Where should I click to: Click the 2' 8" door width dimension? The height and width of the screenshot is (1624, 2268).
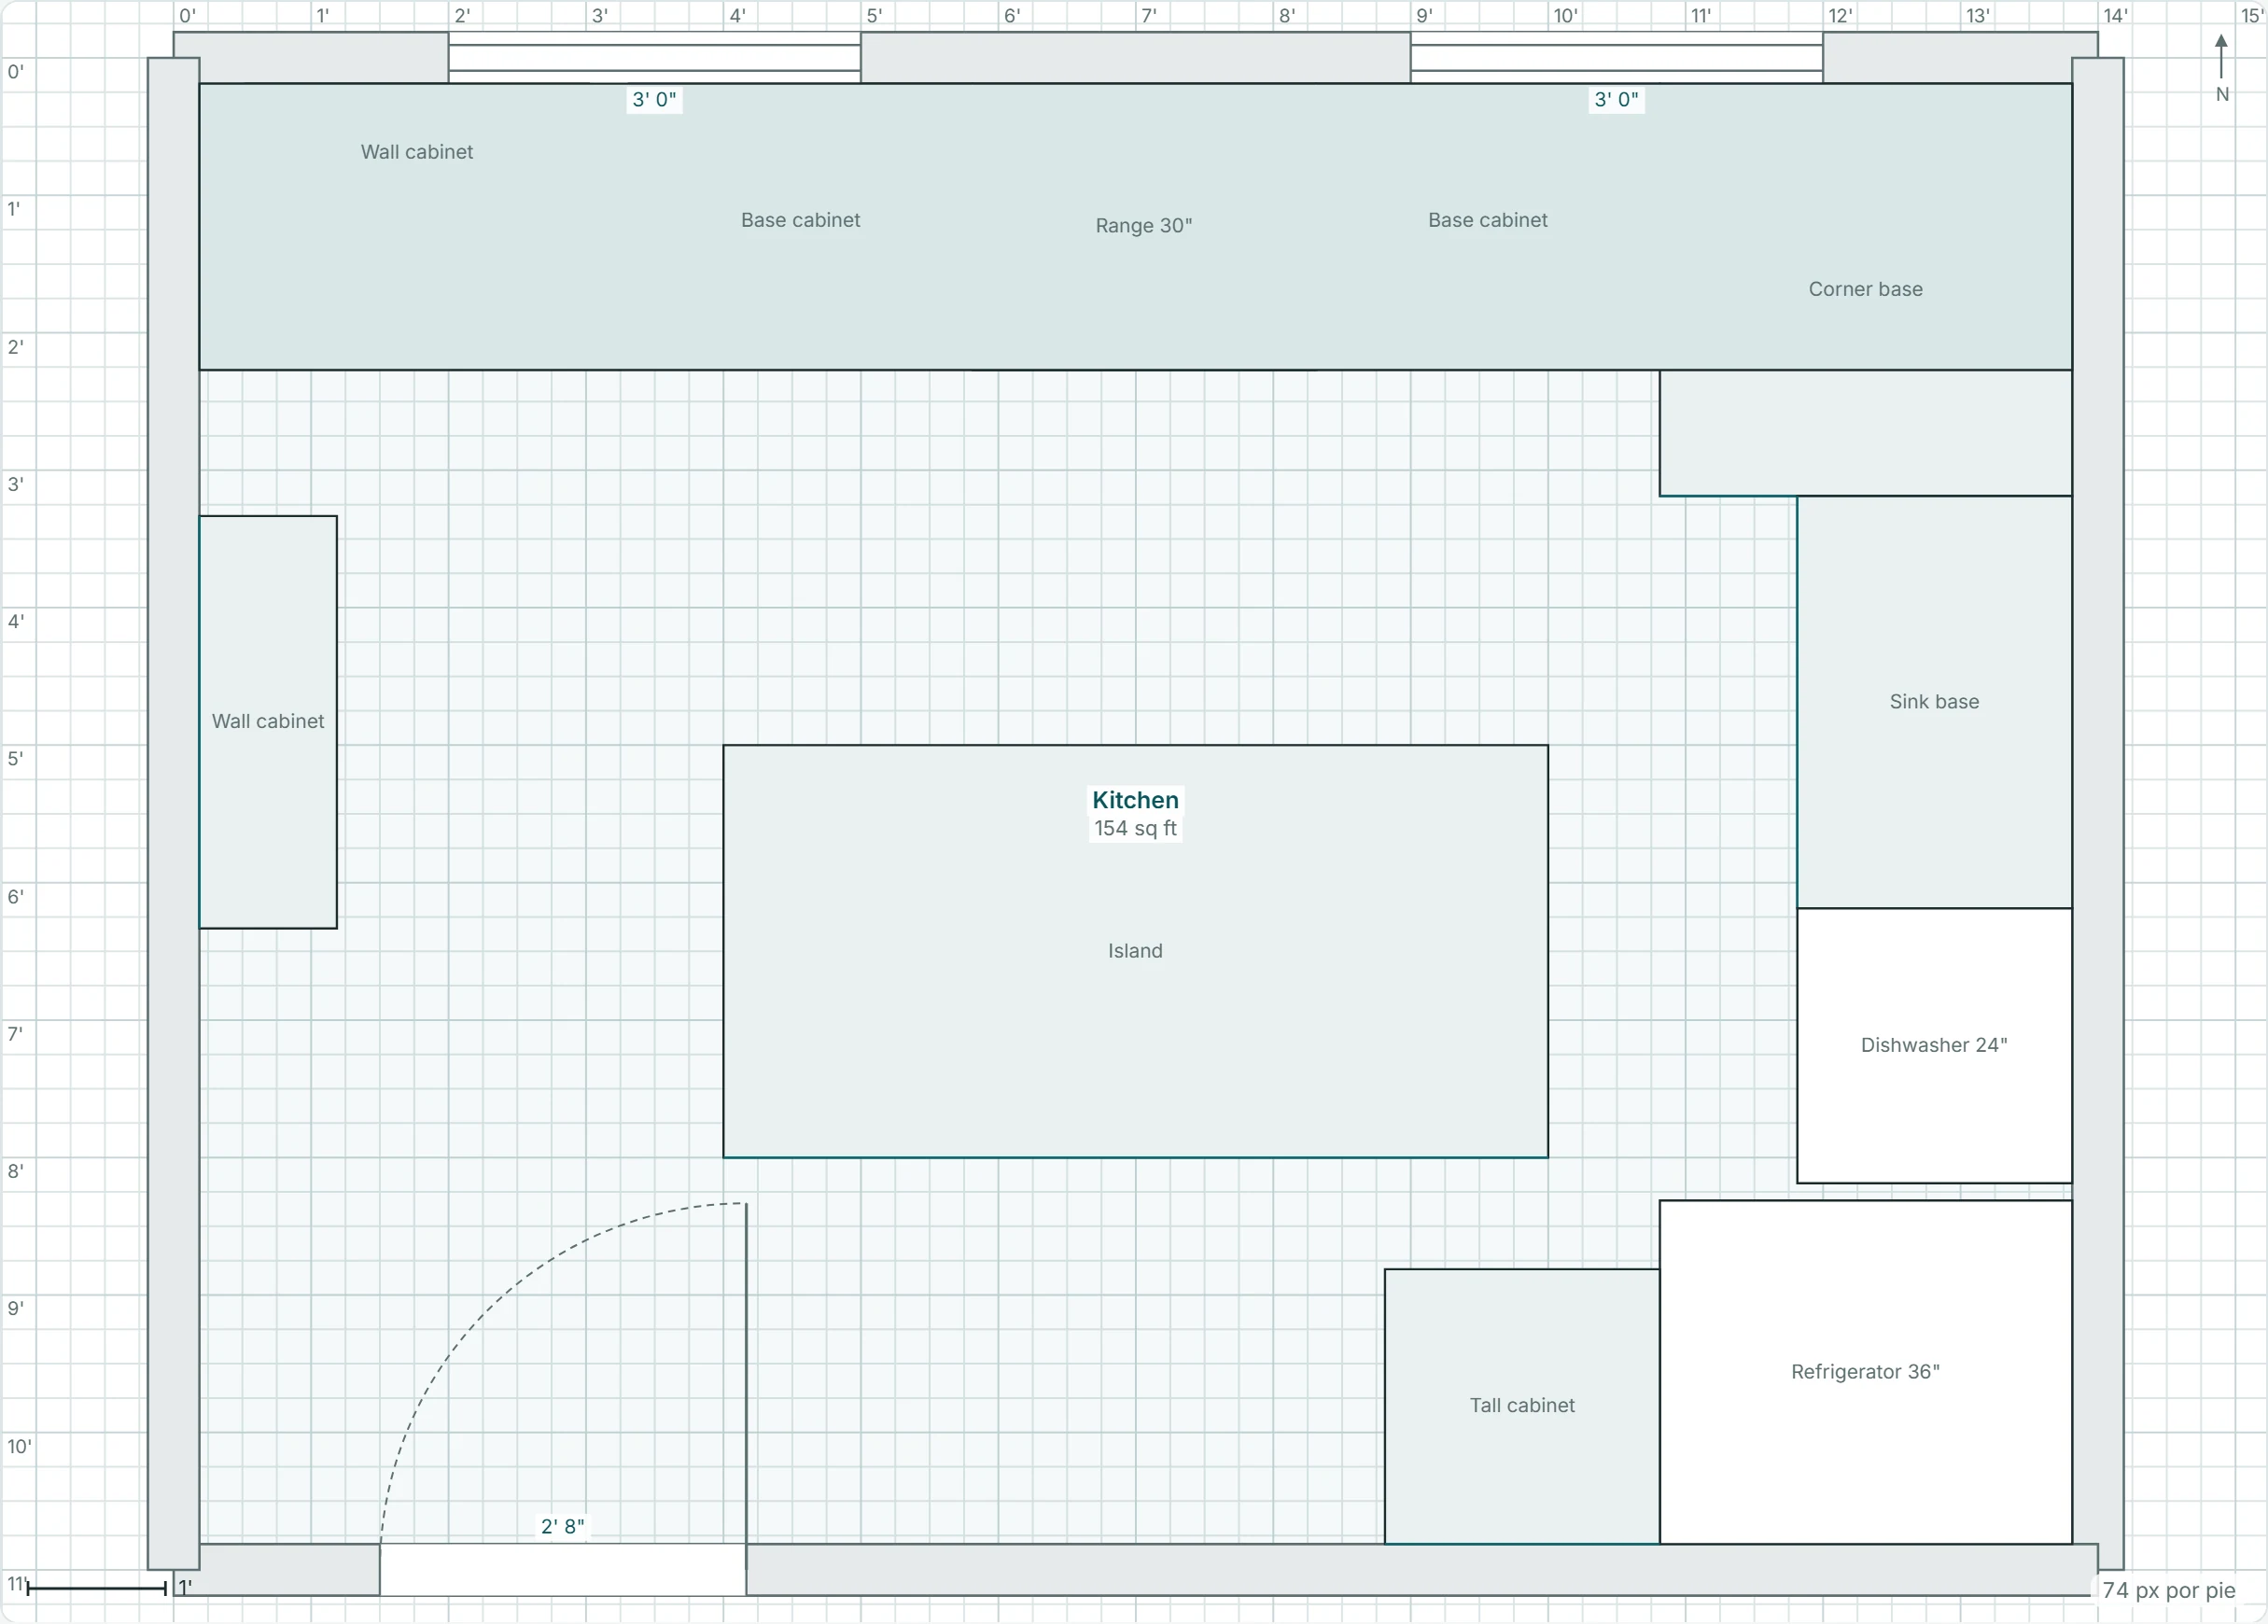(563, 1526)
